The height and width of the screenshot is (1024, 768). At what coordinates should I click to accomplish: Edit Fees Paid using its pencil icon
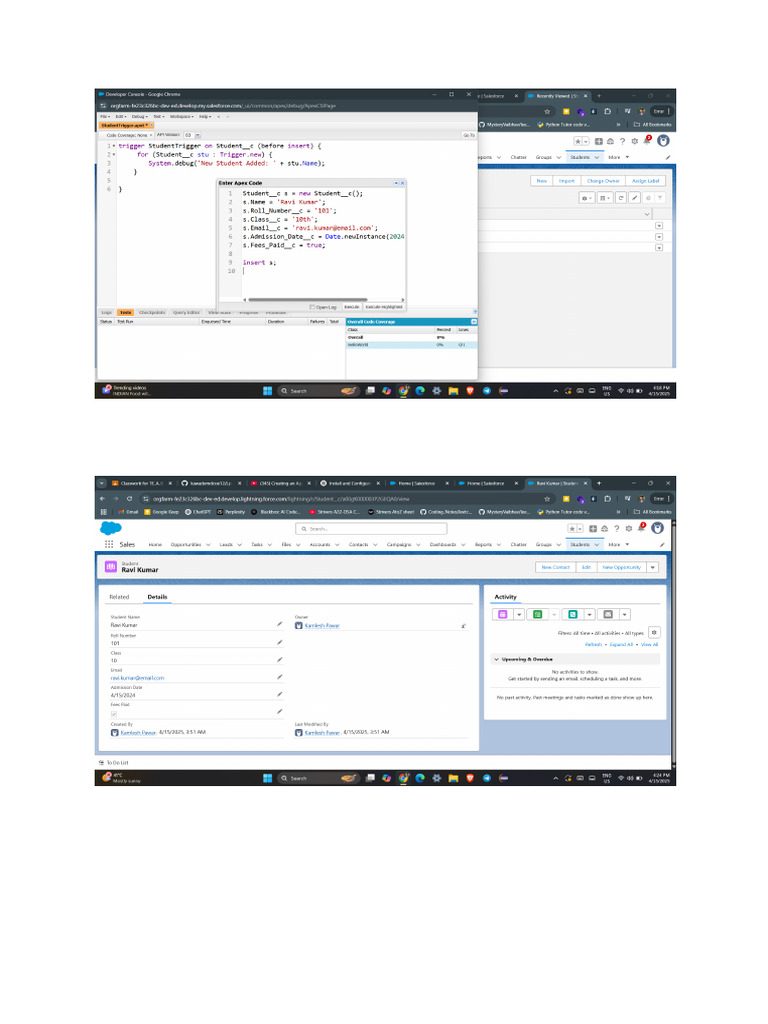click(280, 712)
